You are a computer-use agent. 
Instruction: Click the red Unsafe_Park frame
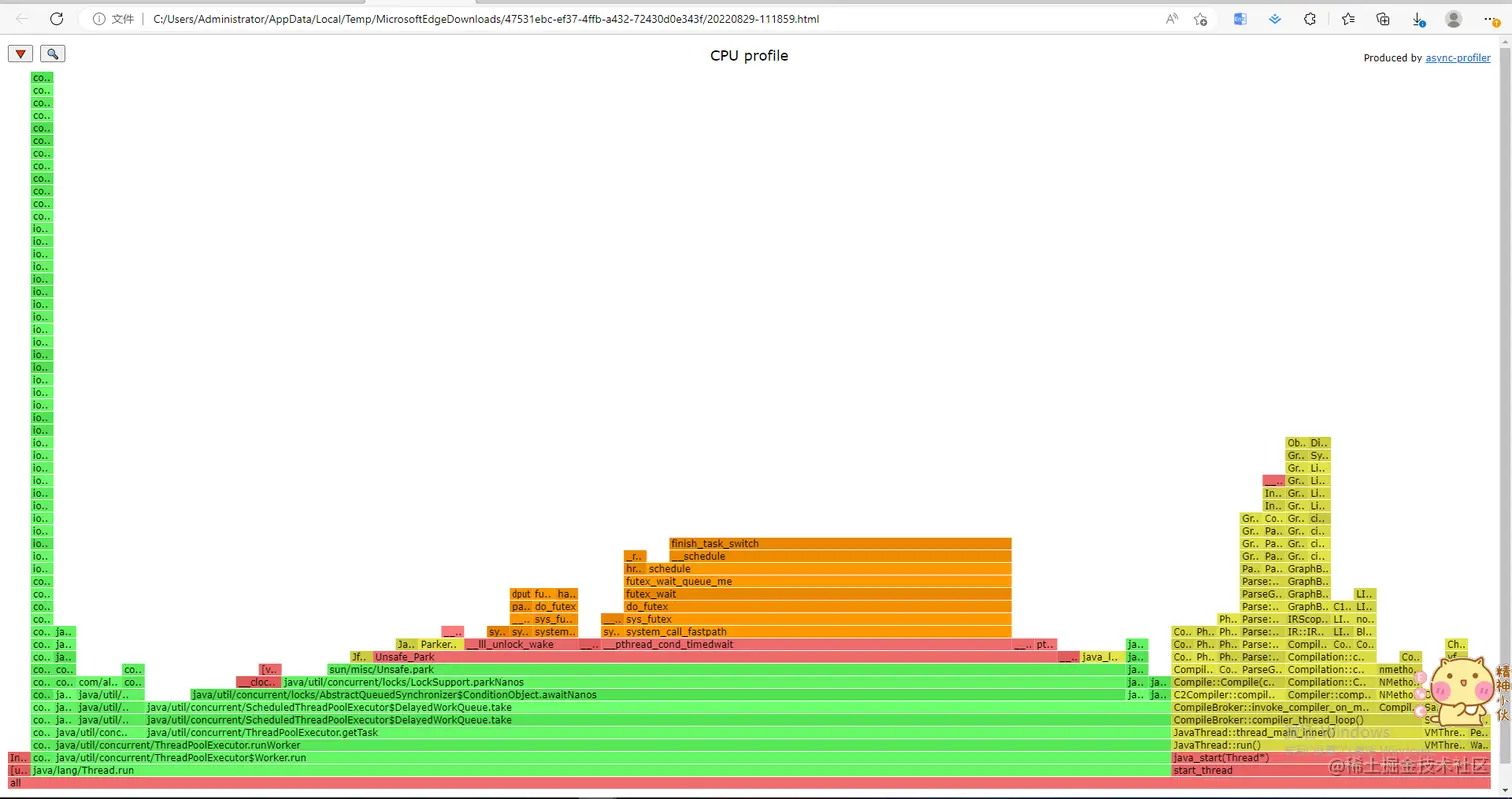[715, 657]
